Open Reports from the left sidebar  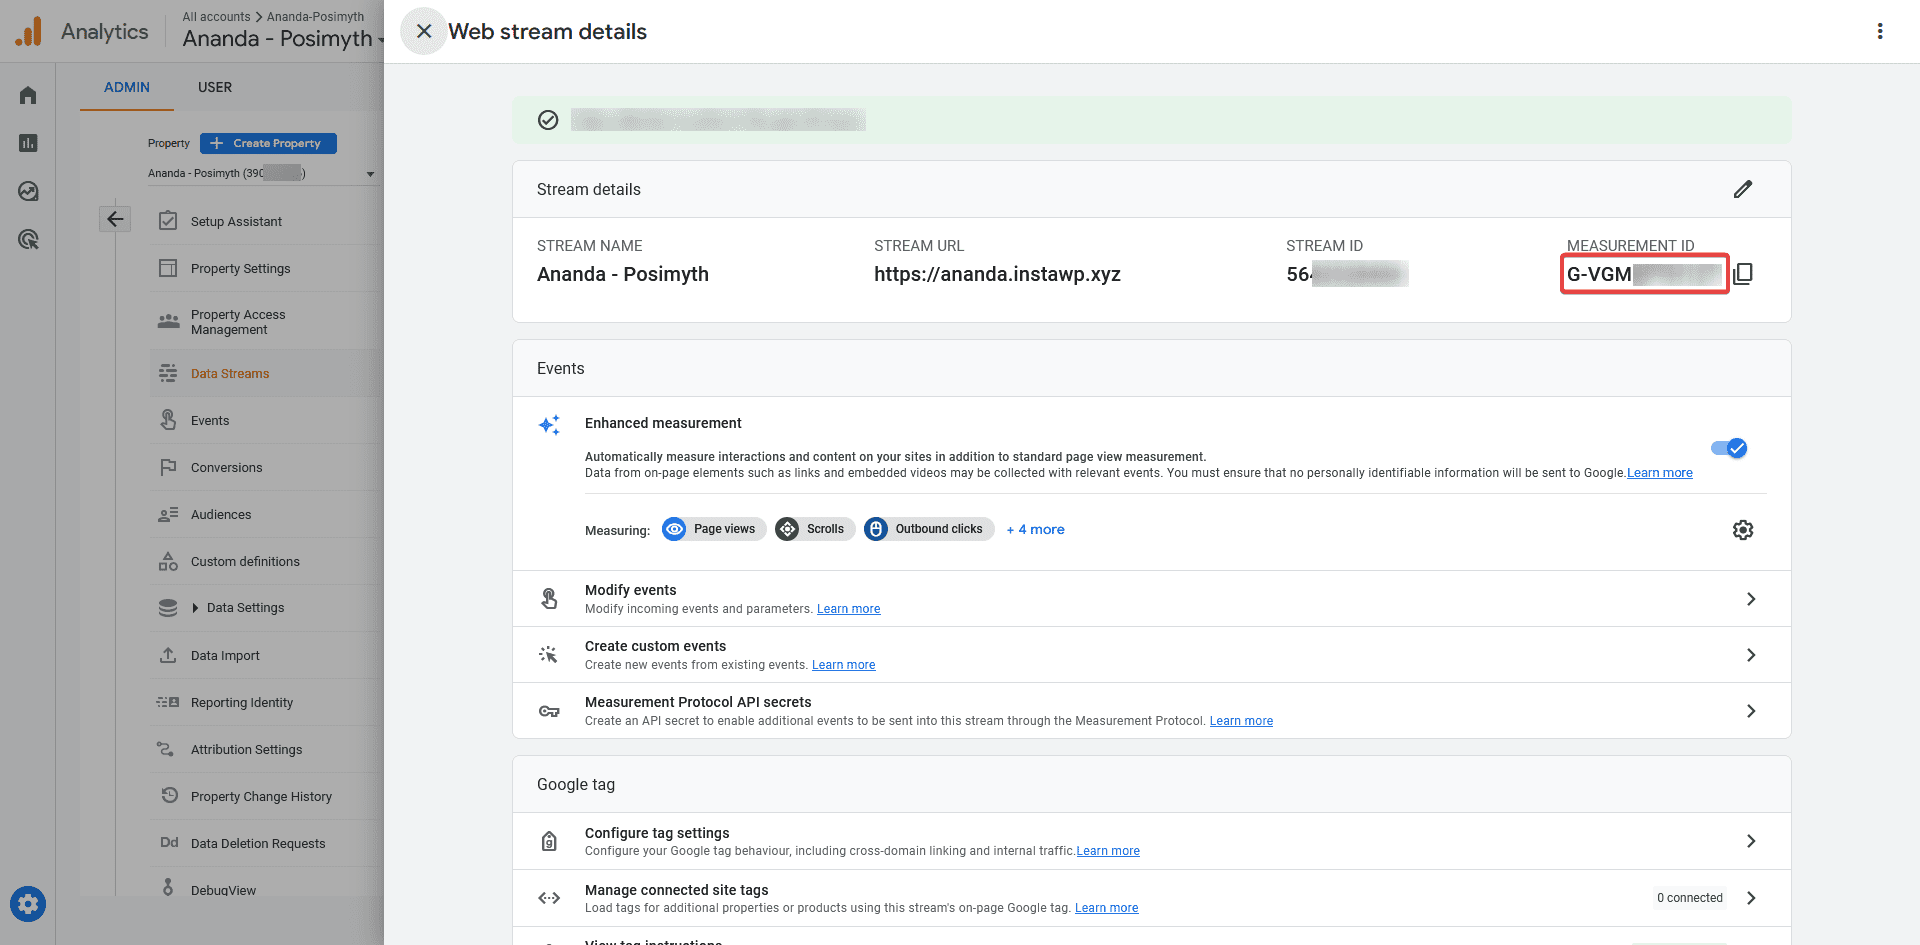point(27,143)
